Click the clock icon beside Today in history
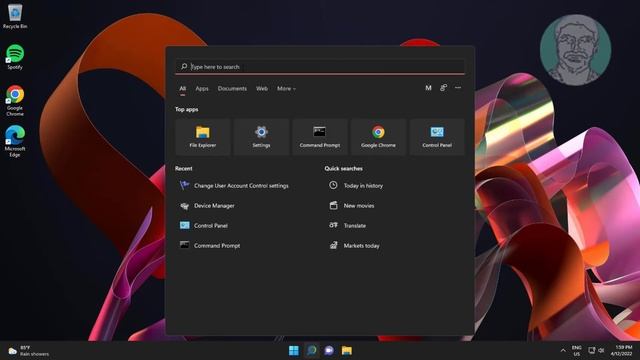Image resolution: width=640 pixels, height=360 pixels. point(333,185)
